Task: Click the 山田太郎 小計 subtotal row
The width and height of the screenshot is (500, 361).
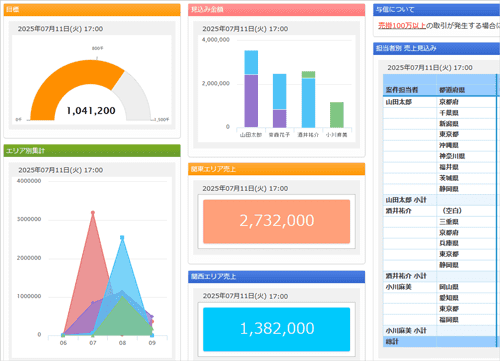Action: pyautogui.click(x=439, y=200)
